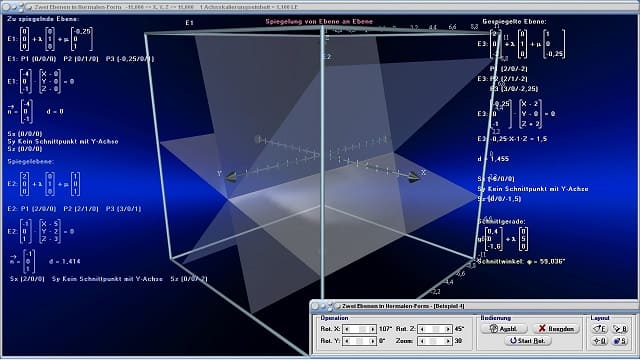
Task: Click the Layout S button
Action: (620, 341)
